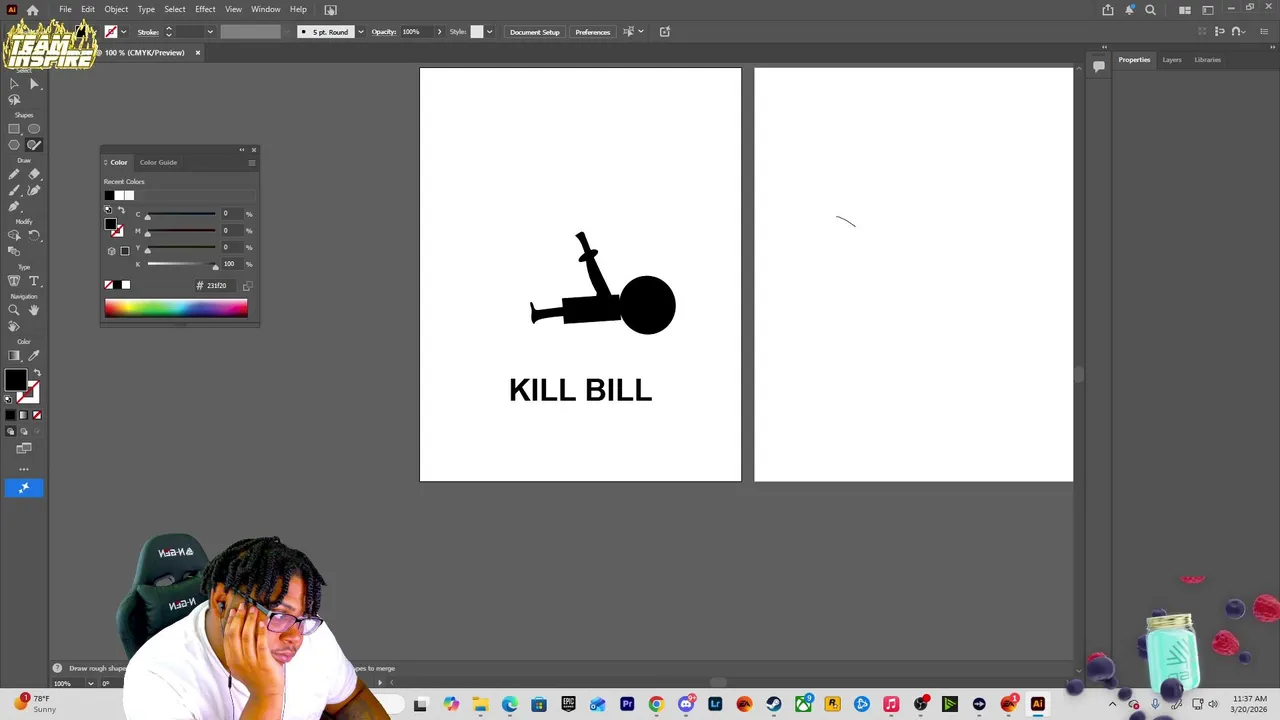Viewport: 1280px width, 720px height.
Task: Select the Gradient tool under Color
Action: coord(14,355)
